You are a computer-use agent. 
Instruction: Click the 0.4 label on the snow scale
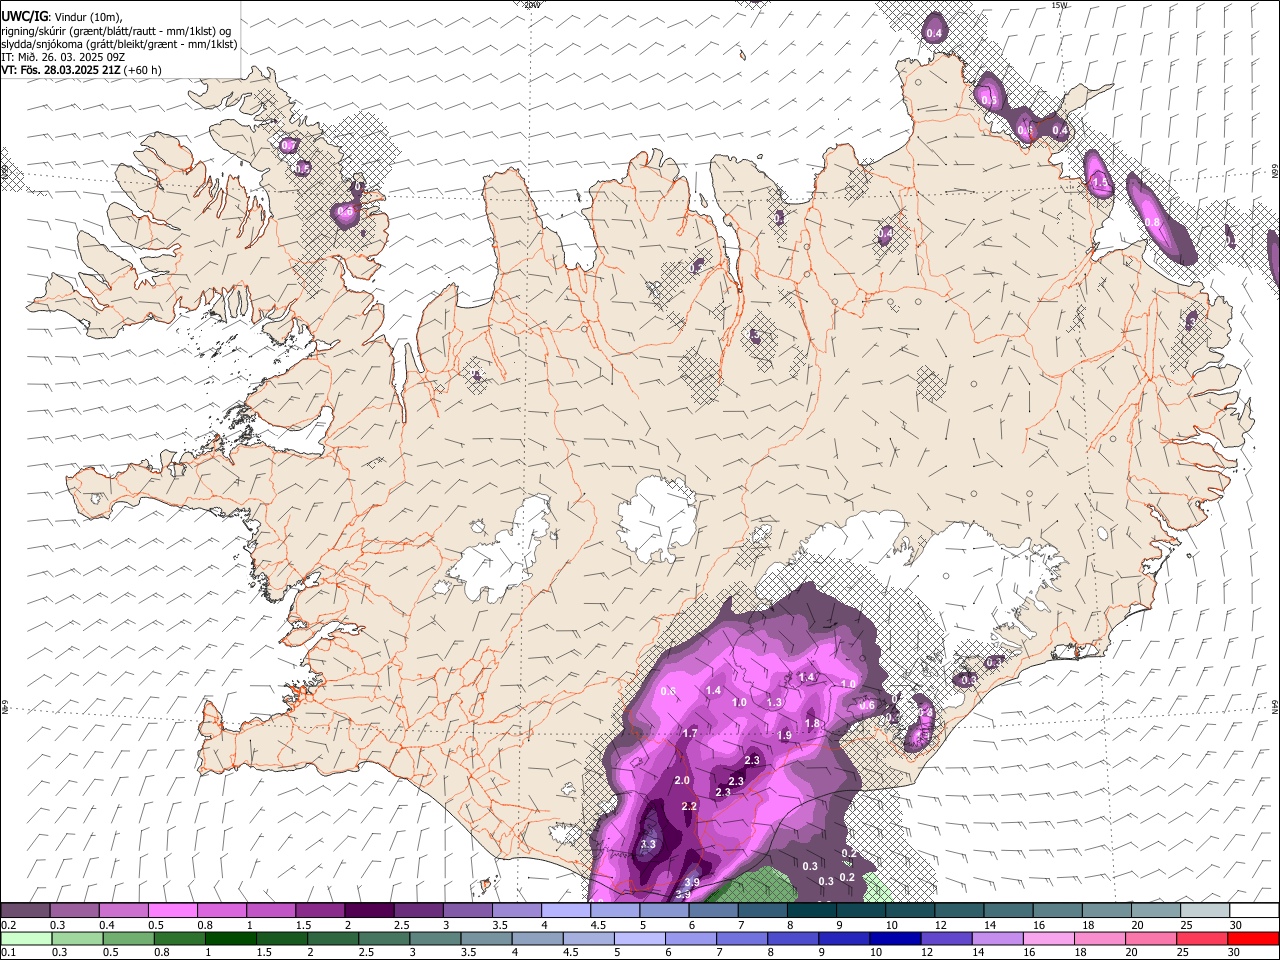point(106,925)
